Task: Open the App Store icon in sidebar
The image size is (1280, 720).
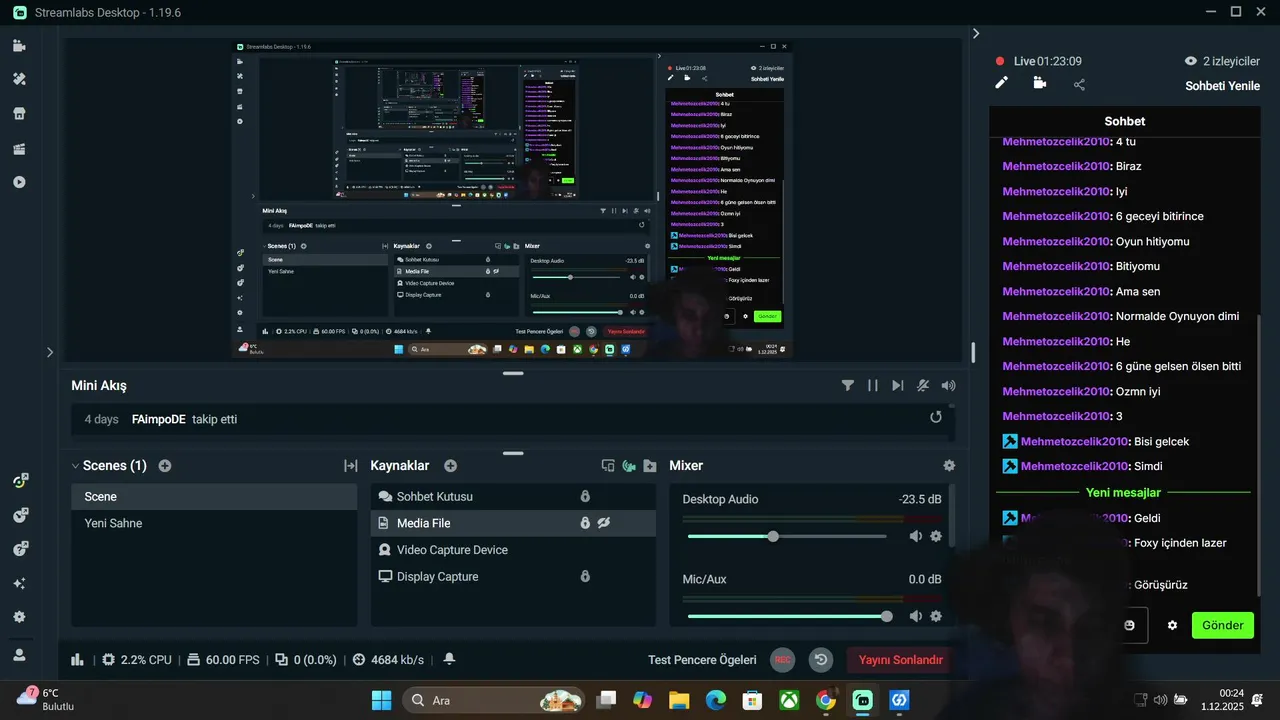Action: 19,114
